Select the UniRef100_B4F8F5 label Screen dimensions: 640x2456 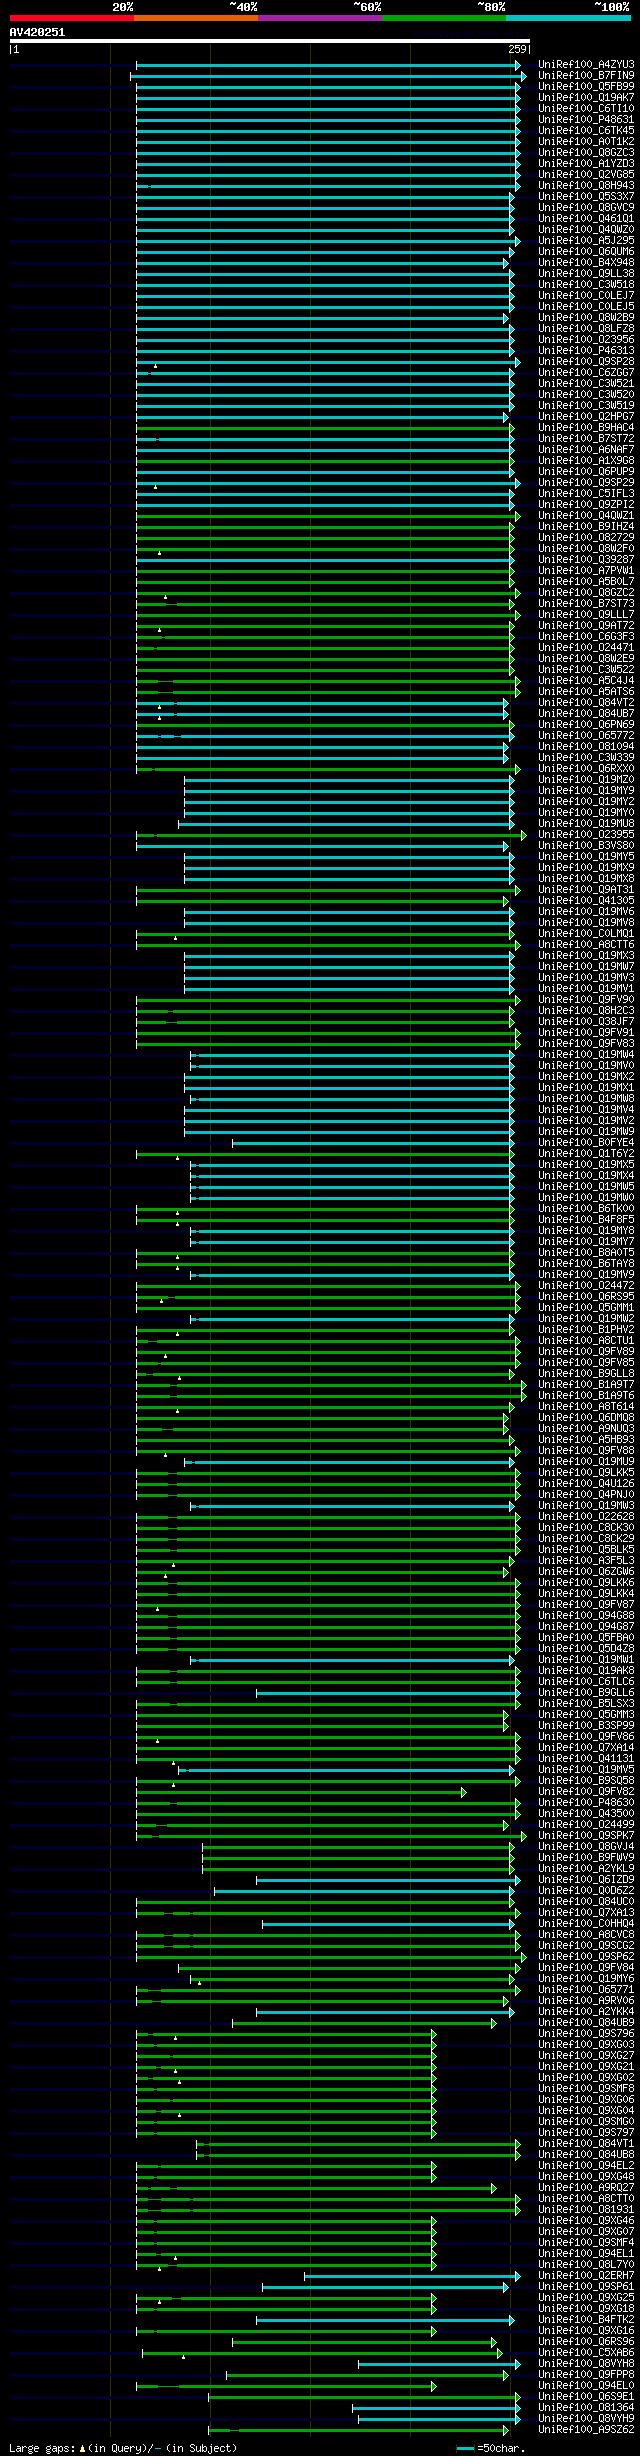[x=586, y=1219]
